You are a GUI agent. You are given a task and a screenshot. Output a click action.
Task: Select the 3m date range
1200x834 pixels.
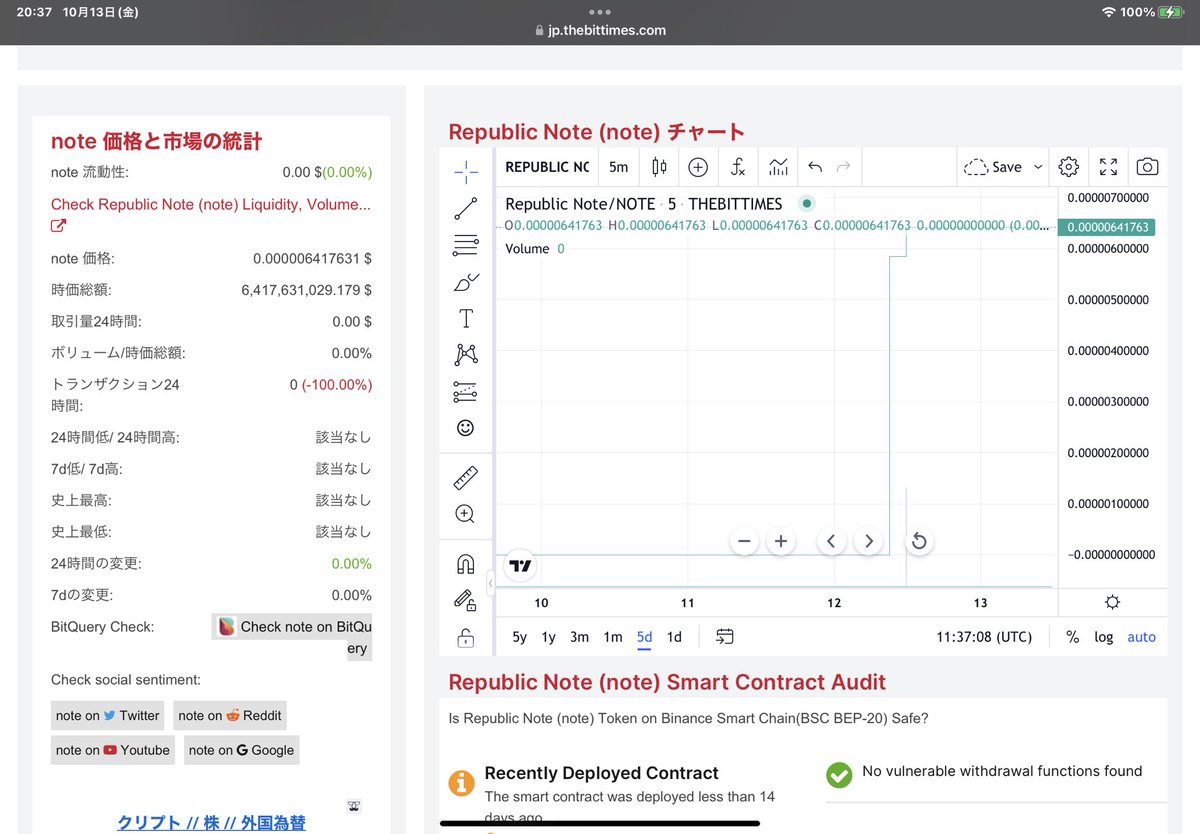pos(580,637)
